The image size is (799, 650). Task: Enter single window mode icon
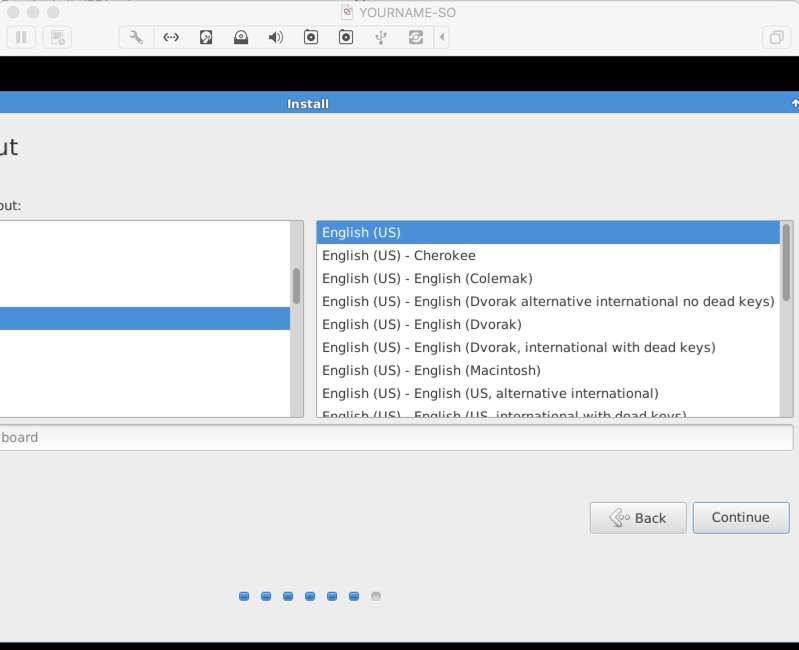click(x=776, y=37)
